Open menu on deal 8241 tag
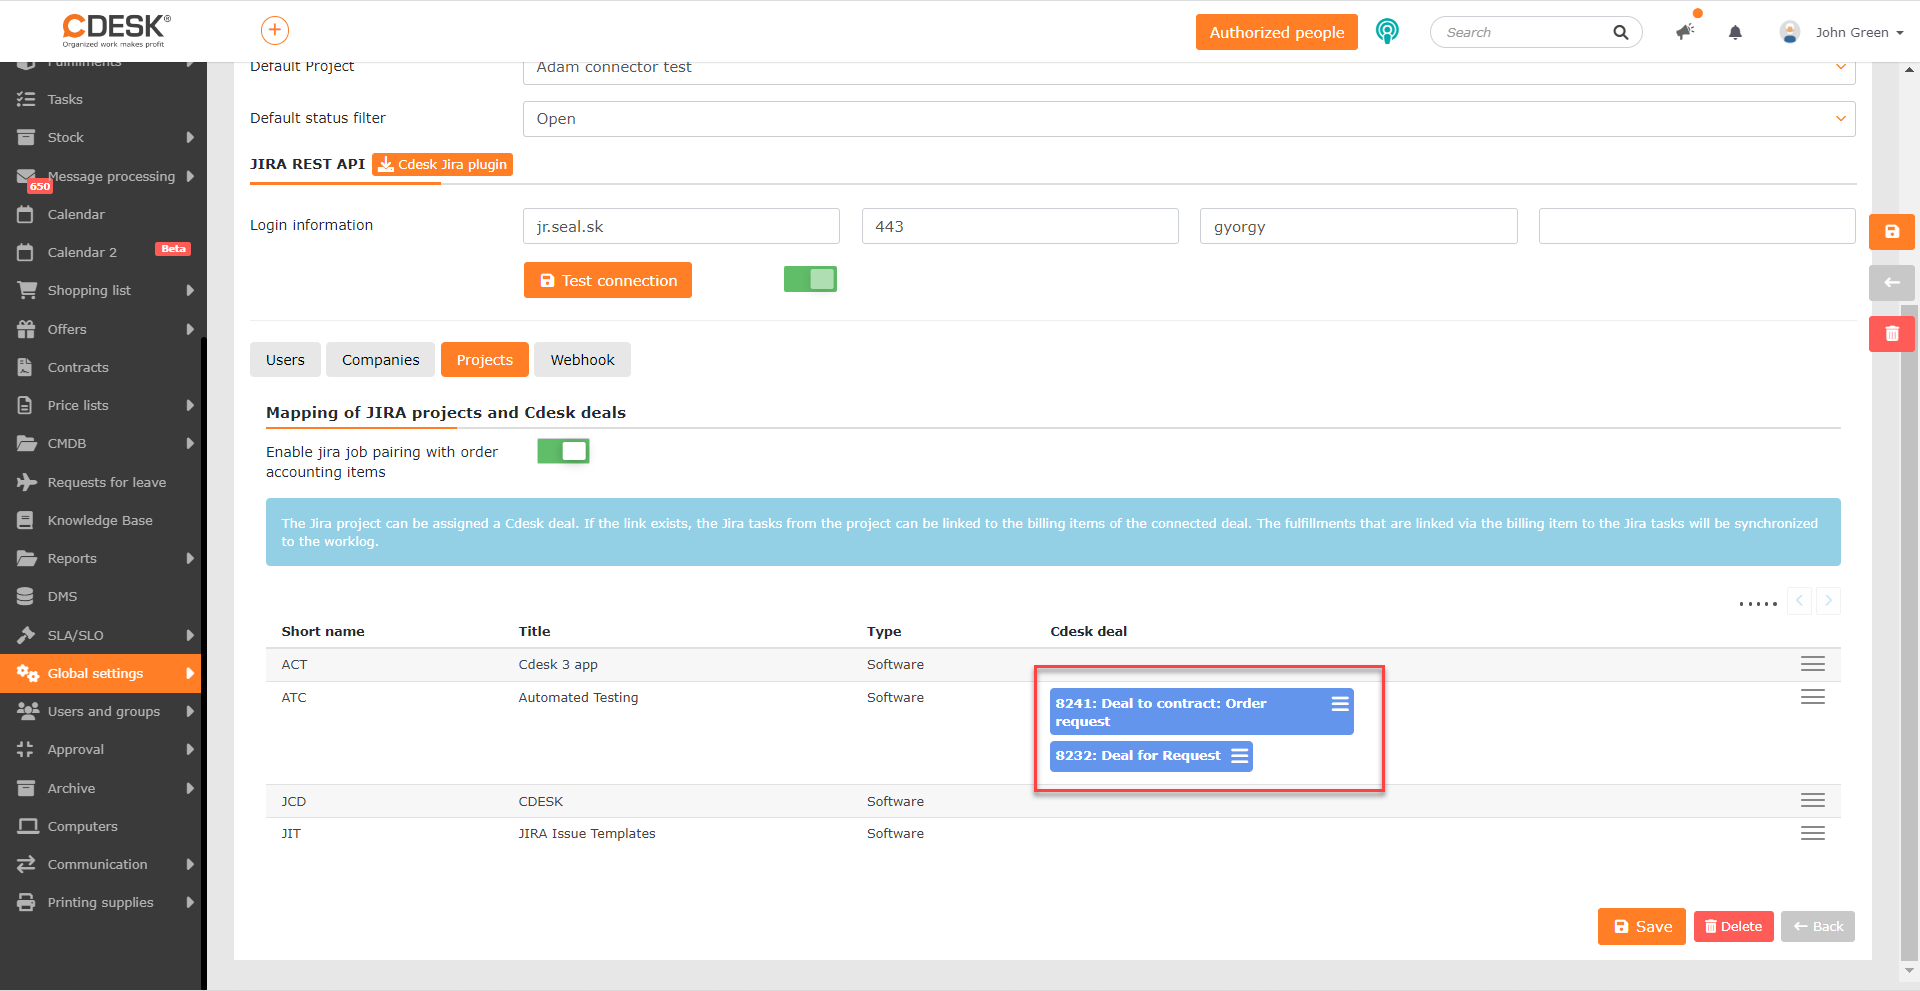 (x=1340, y=704)
